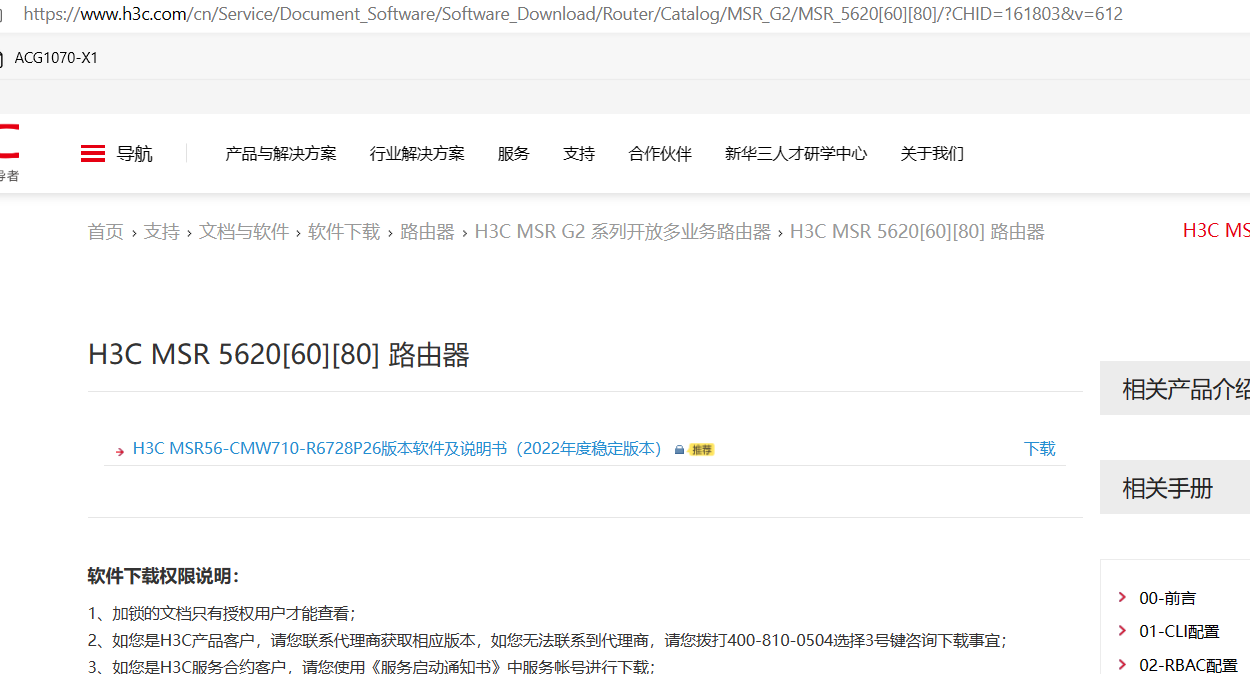The height and width of the screenshot is (674, 1250).
Task: Click chevron icon beside 00-前言
Action: pos(1122,598)
